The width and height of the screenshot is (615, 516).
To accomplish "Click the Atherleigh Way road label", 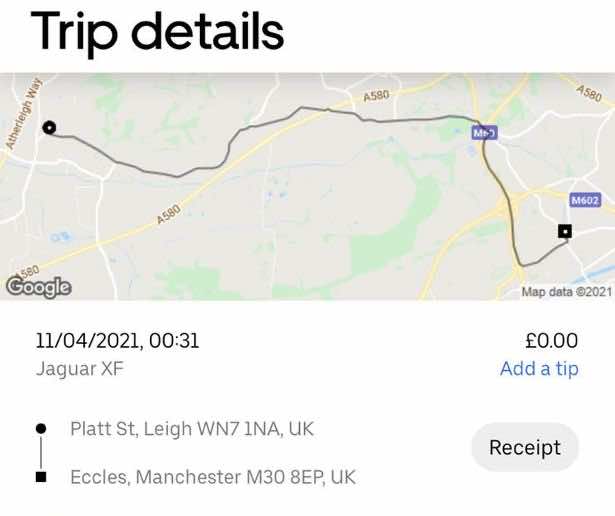I will tap(22, 114).
